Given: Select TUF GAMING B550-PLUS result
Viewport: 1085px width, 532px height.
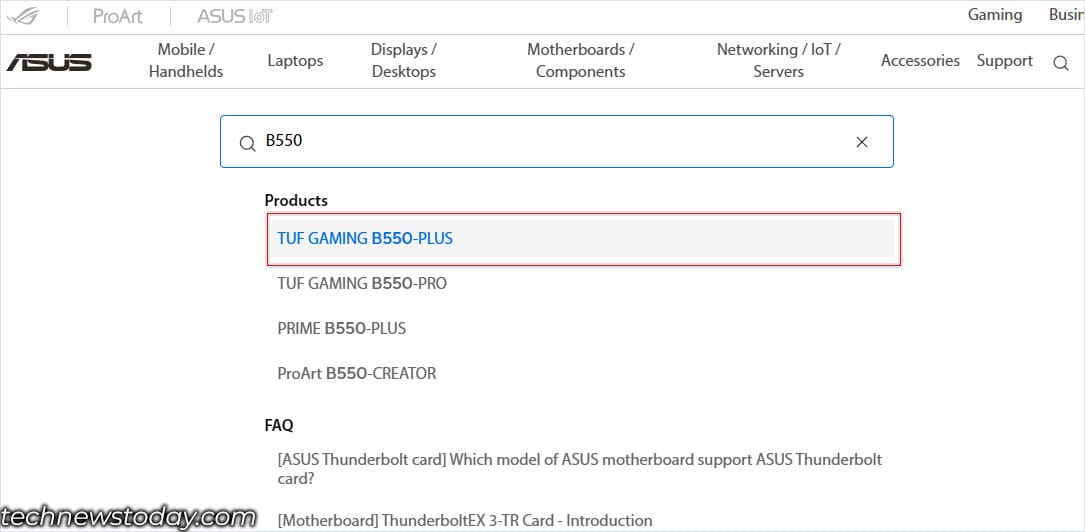Looking at the screenshot, I should (583, 239).
